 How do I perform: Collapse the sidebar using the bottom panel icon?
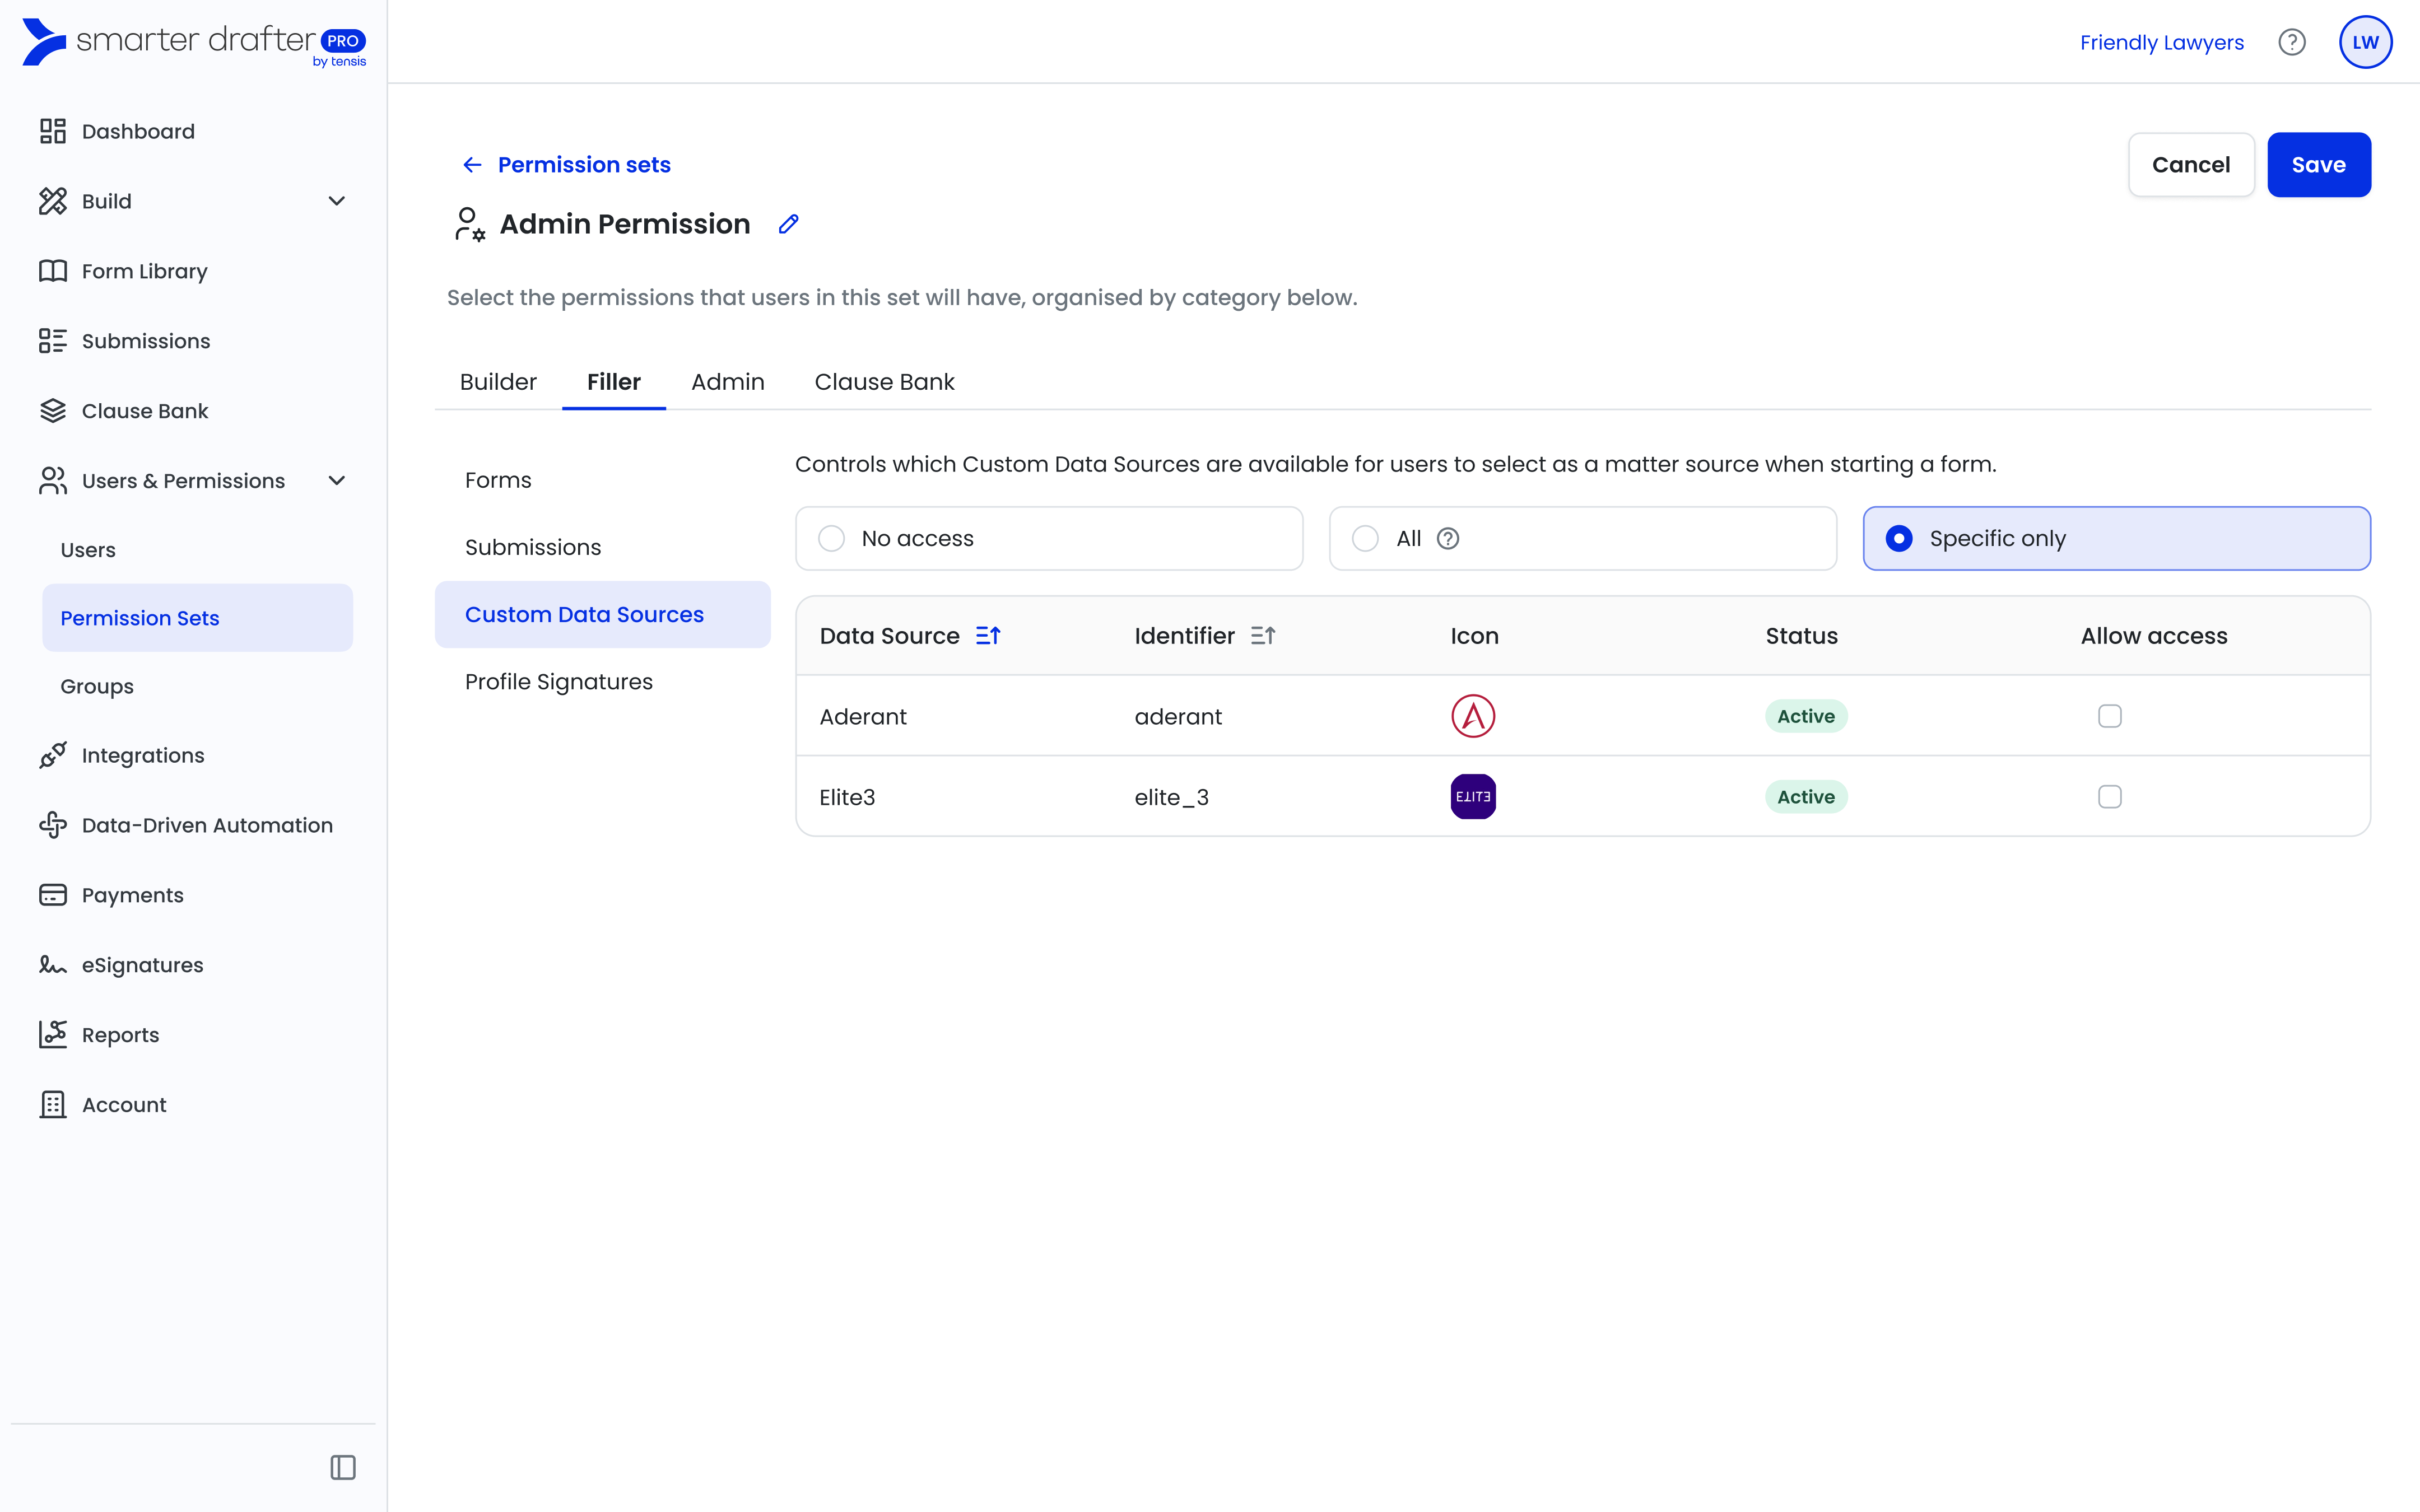pos(343,1467)
